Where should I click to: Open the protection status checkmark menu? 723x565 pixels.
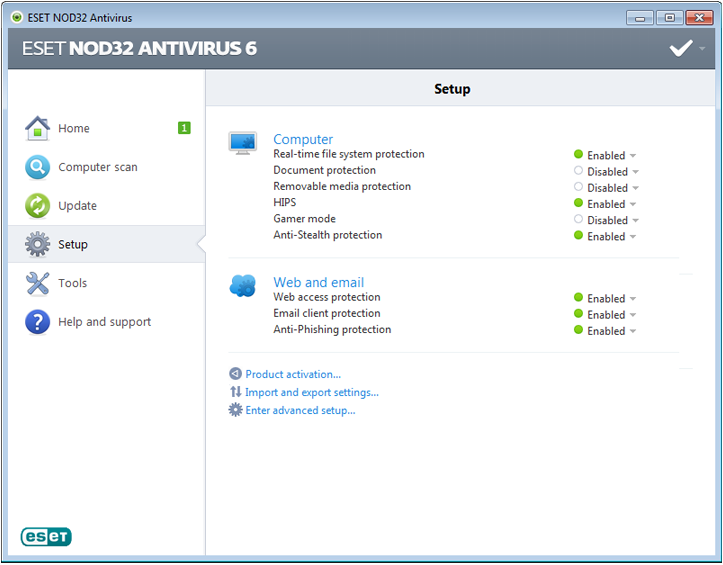coord(685,48)
